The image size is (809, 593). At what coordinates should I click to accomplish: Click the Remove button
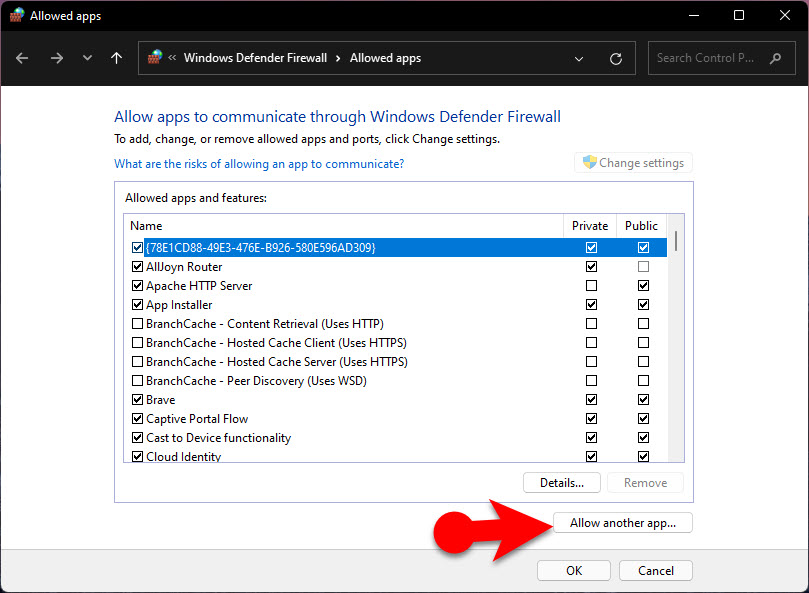tap(645, 483)
